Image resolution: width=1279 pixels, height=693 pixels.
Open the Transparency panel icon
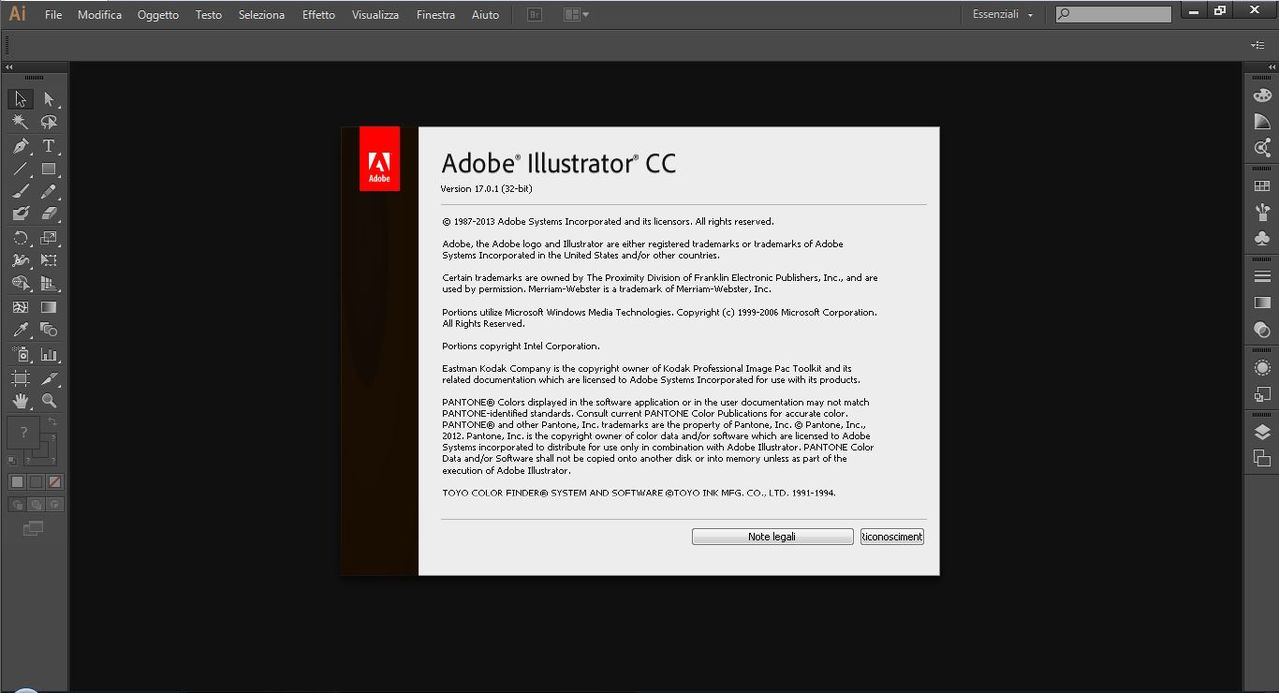point(1262,329)
